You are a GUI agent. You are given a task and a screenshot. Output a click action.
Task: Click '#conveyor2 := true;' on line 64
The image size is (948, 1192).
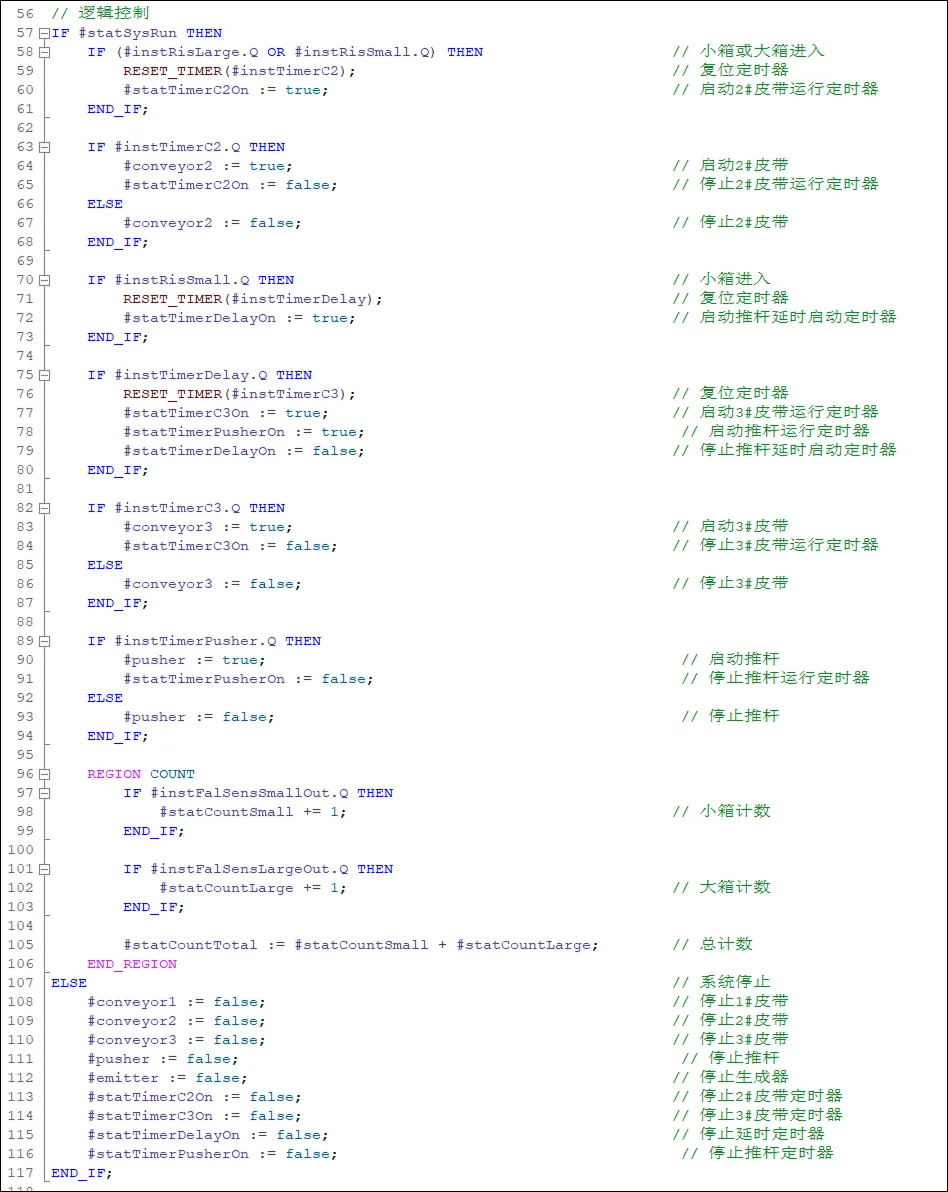(x=208, y=166)
